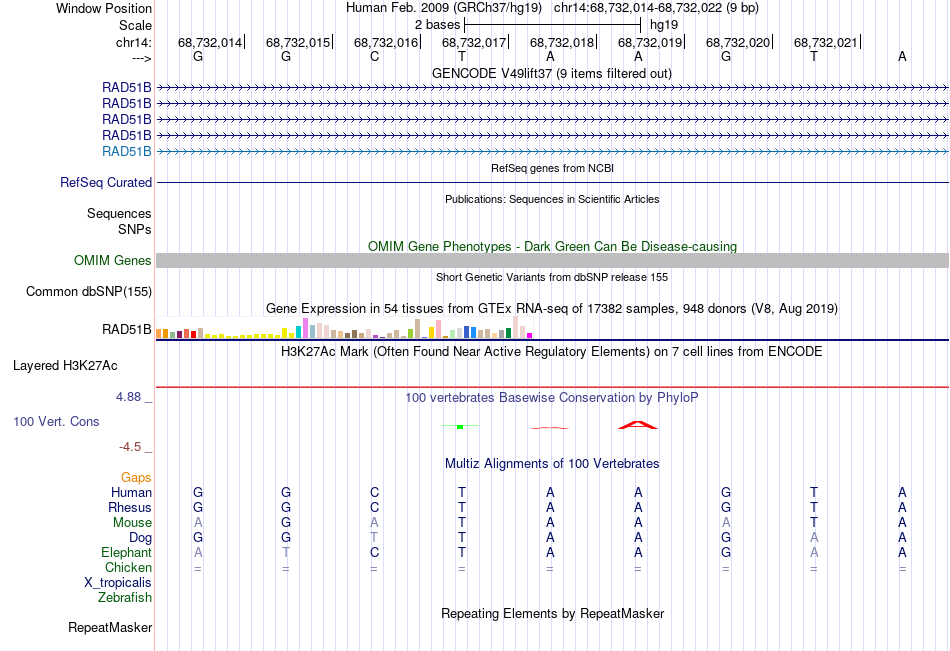Click the gray T base in Dog row
Screen dimensions: 950x651
coord(374,538)
